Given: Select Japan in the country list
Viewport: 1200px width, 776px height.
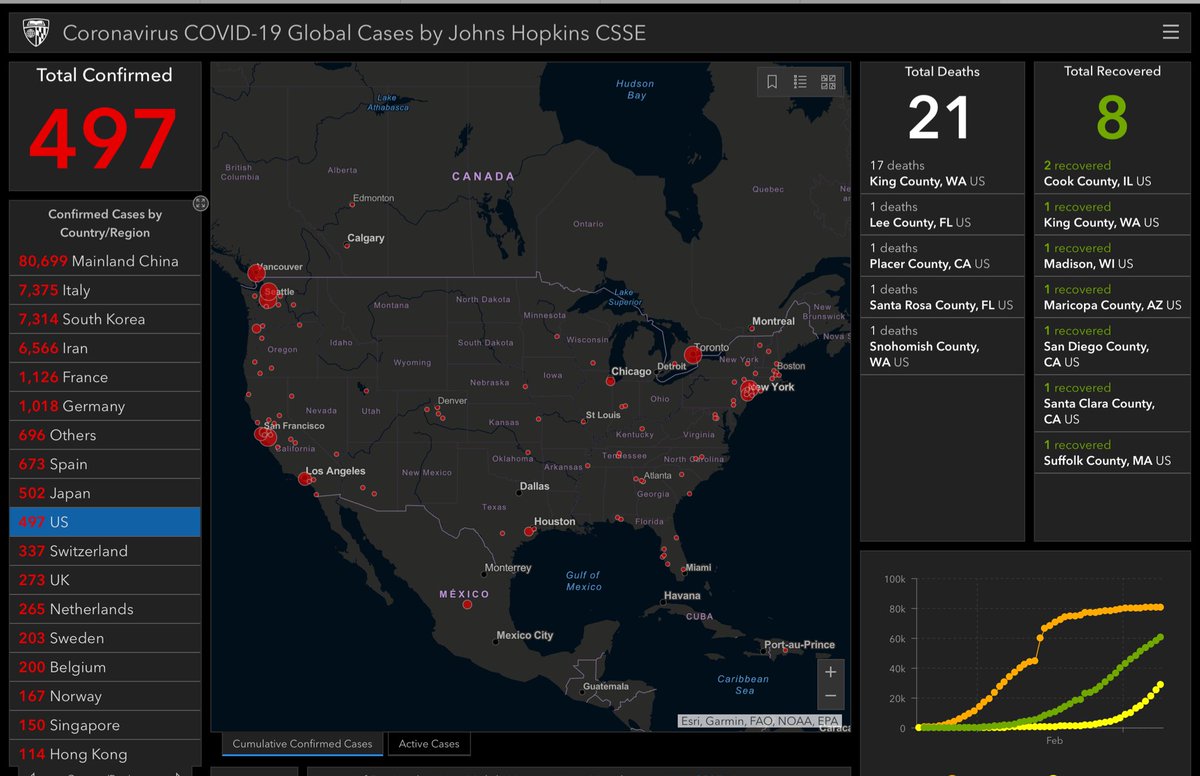Looking at the screenshot, I should point(105,493).
